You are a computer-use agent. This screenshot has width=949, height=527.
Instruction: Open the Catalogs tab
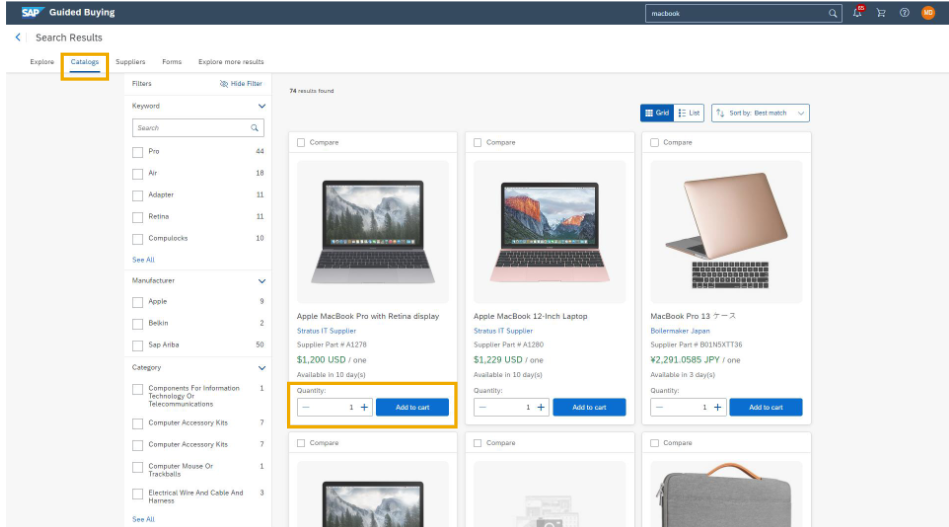pyautogui.click(x=84, y=62)
